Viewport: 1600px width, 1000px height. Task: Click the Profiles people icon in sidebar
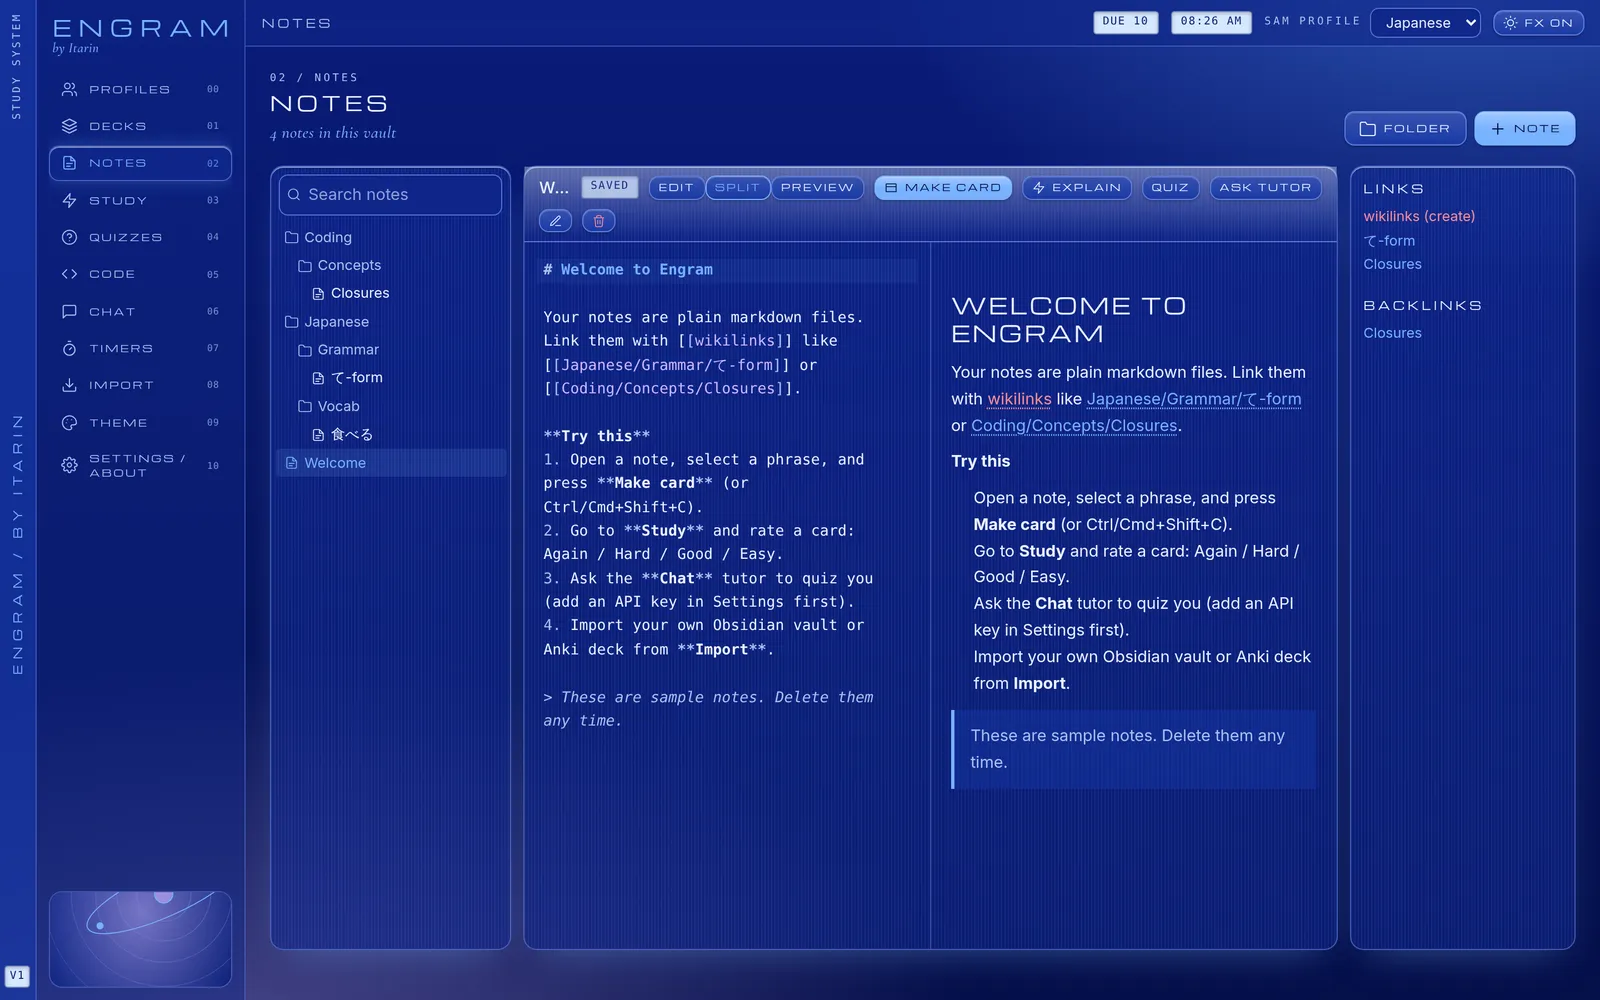(69, 89)
